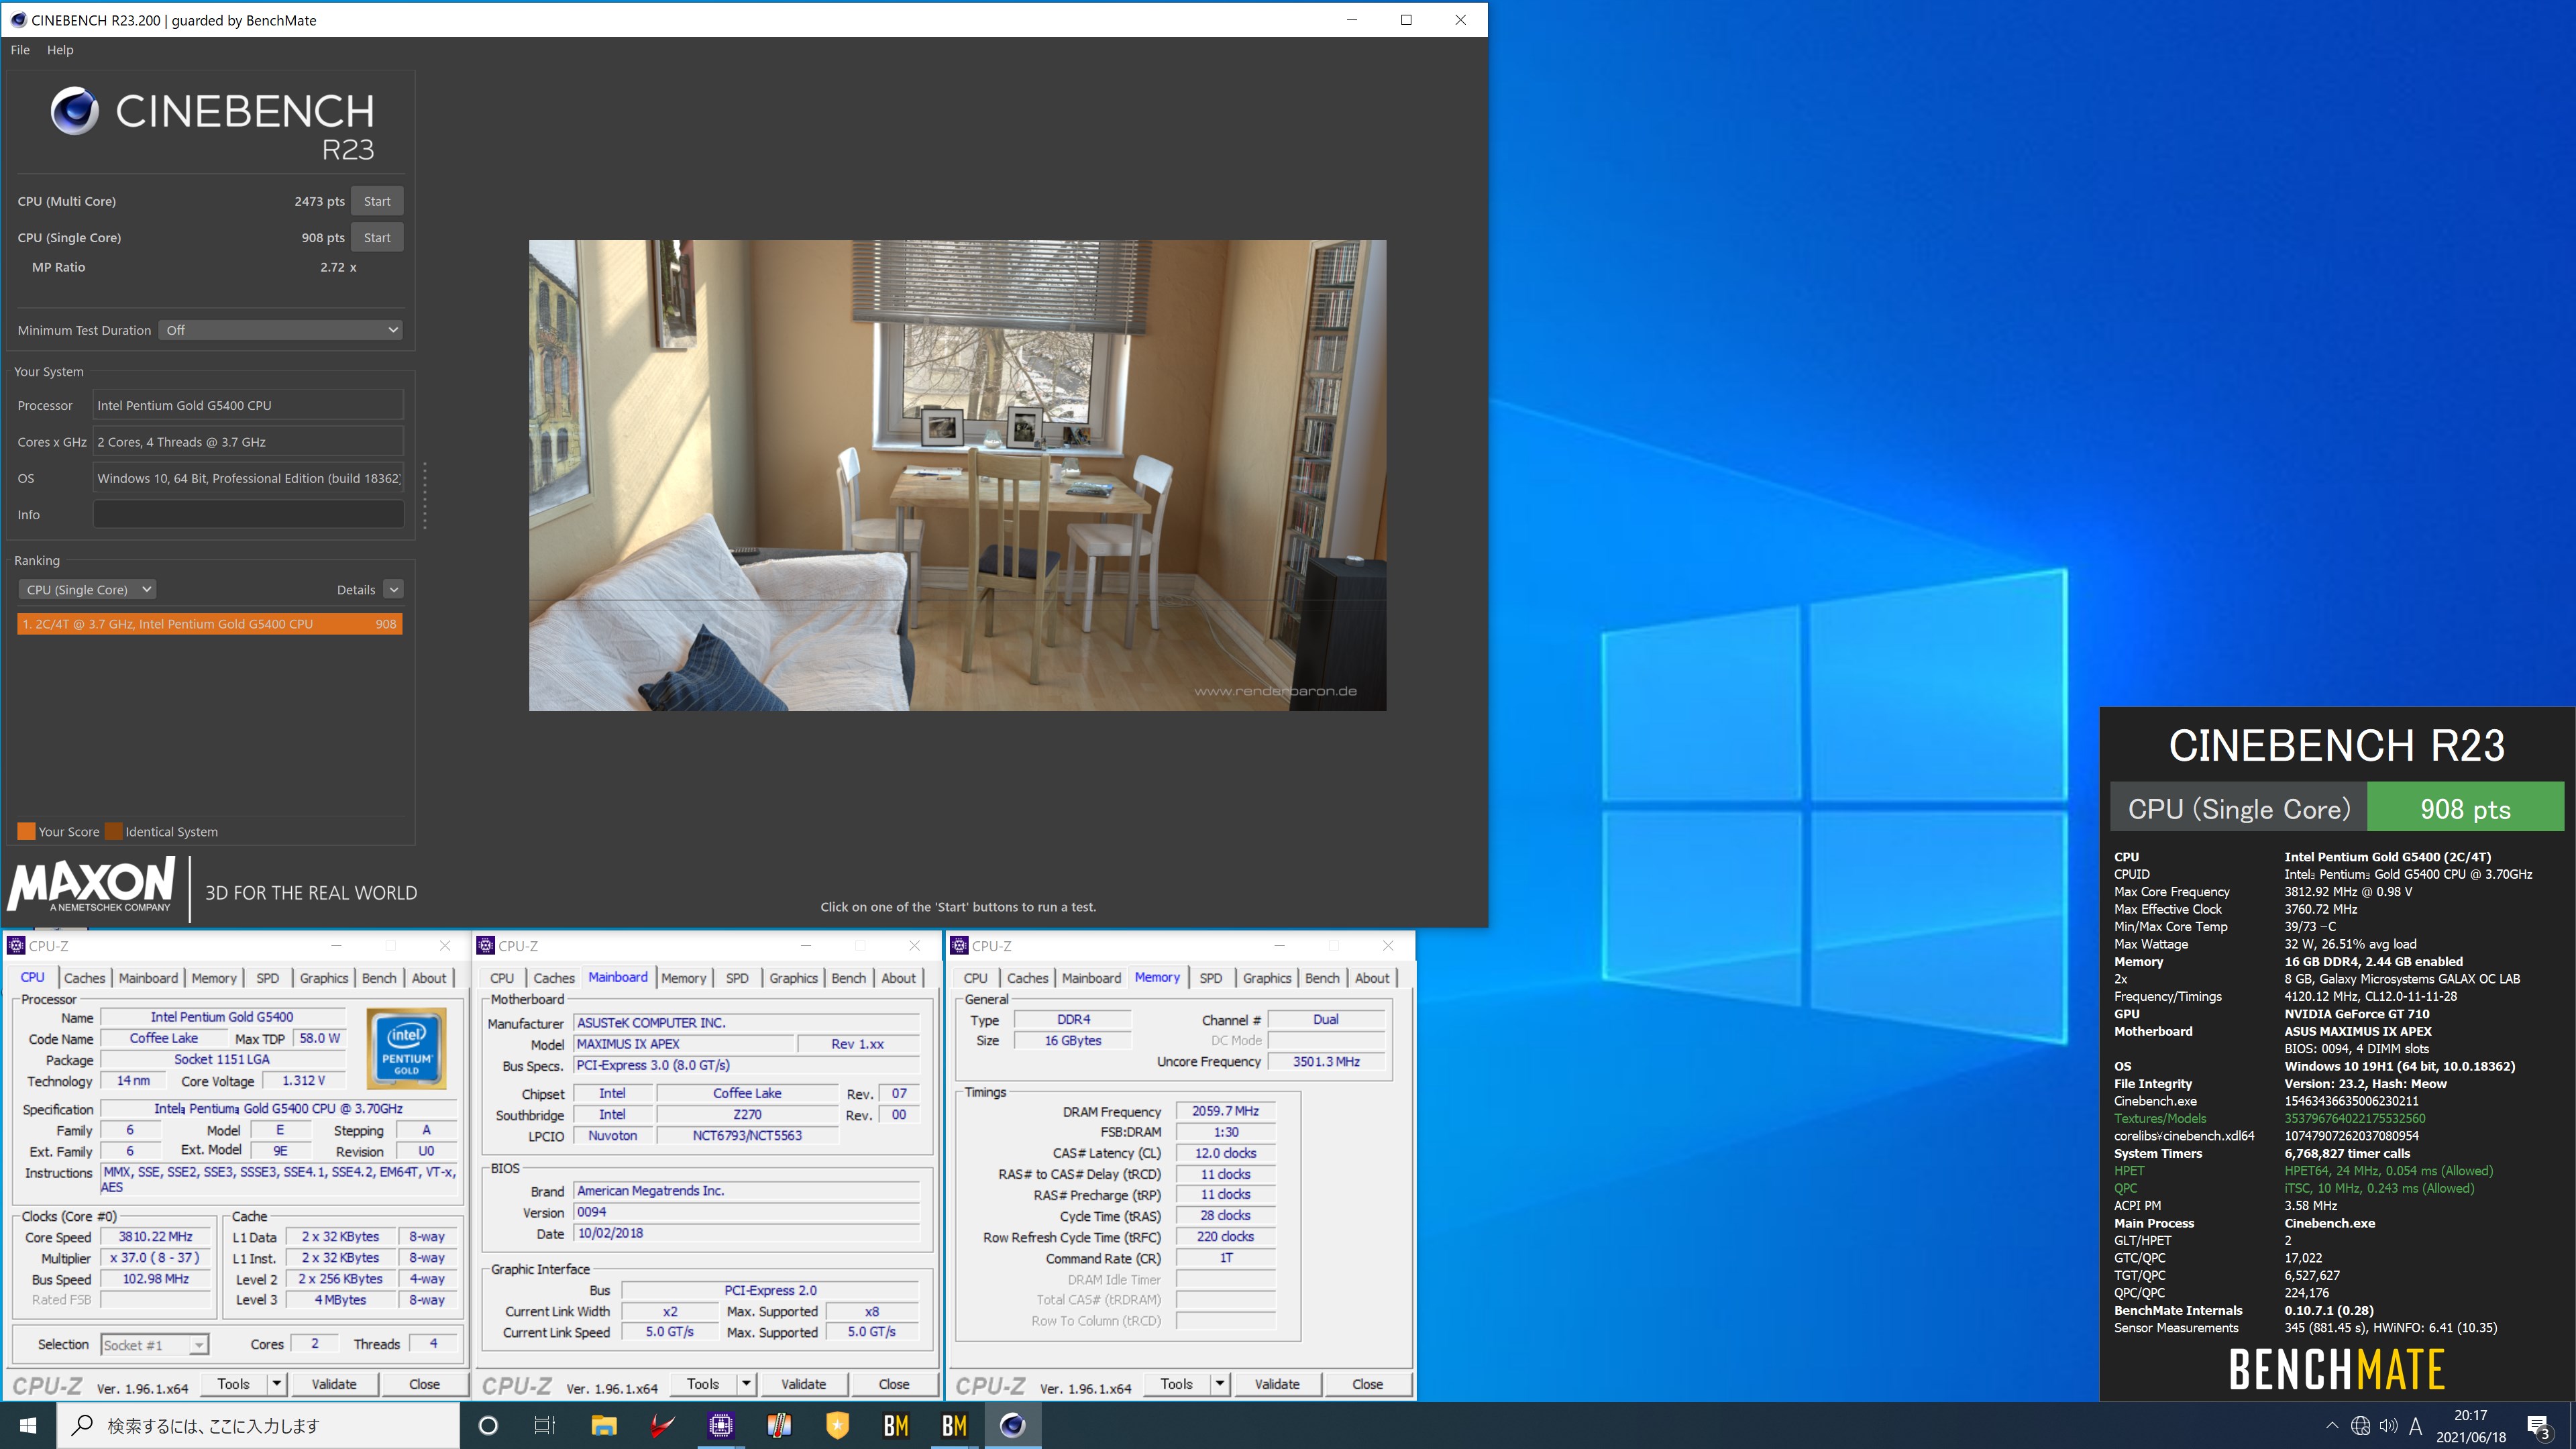This screenshot has width=2576, height=1449.
Task: Click the Windows taskbar search box
Action: pyautogui.click(x=258, y=1425)
